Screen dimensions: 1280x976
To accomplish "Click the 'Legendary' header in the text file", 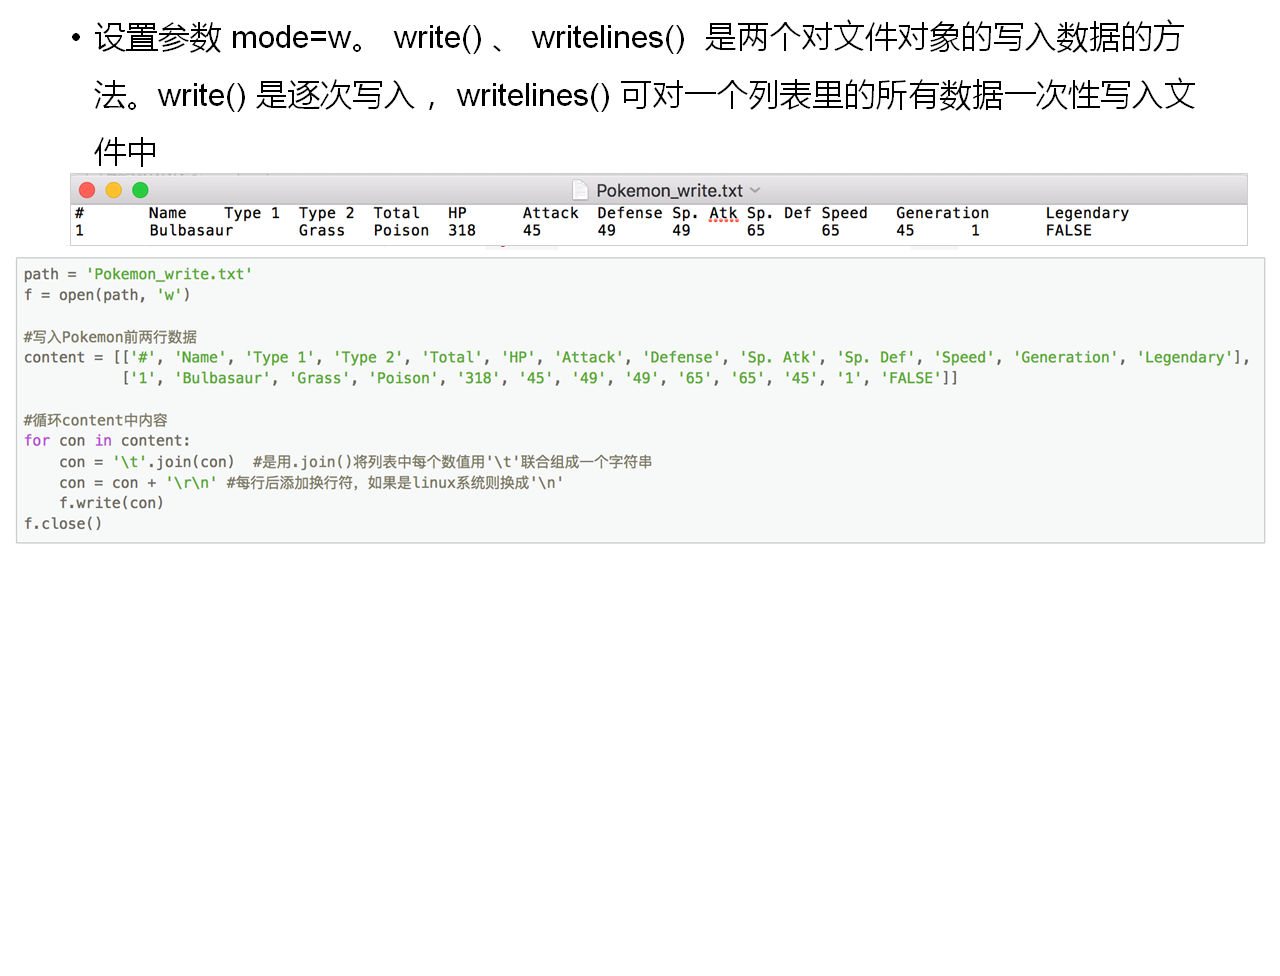I will (x=1087, y=213).
